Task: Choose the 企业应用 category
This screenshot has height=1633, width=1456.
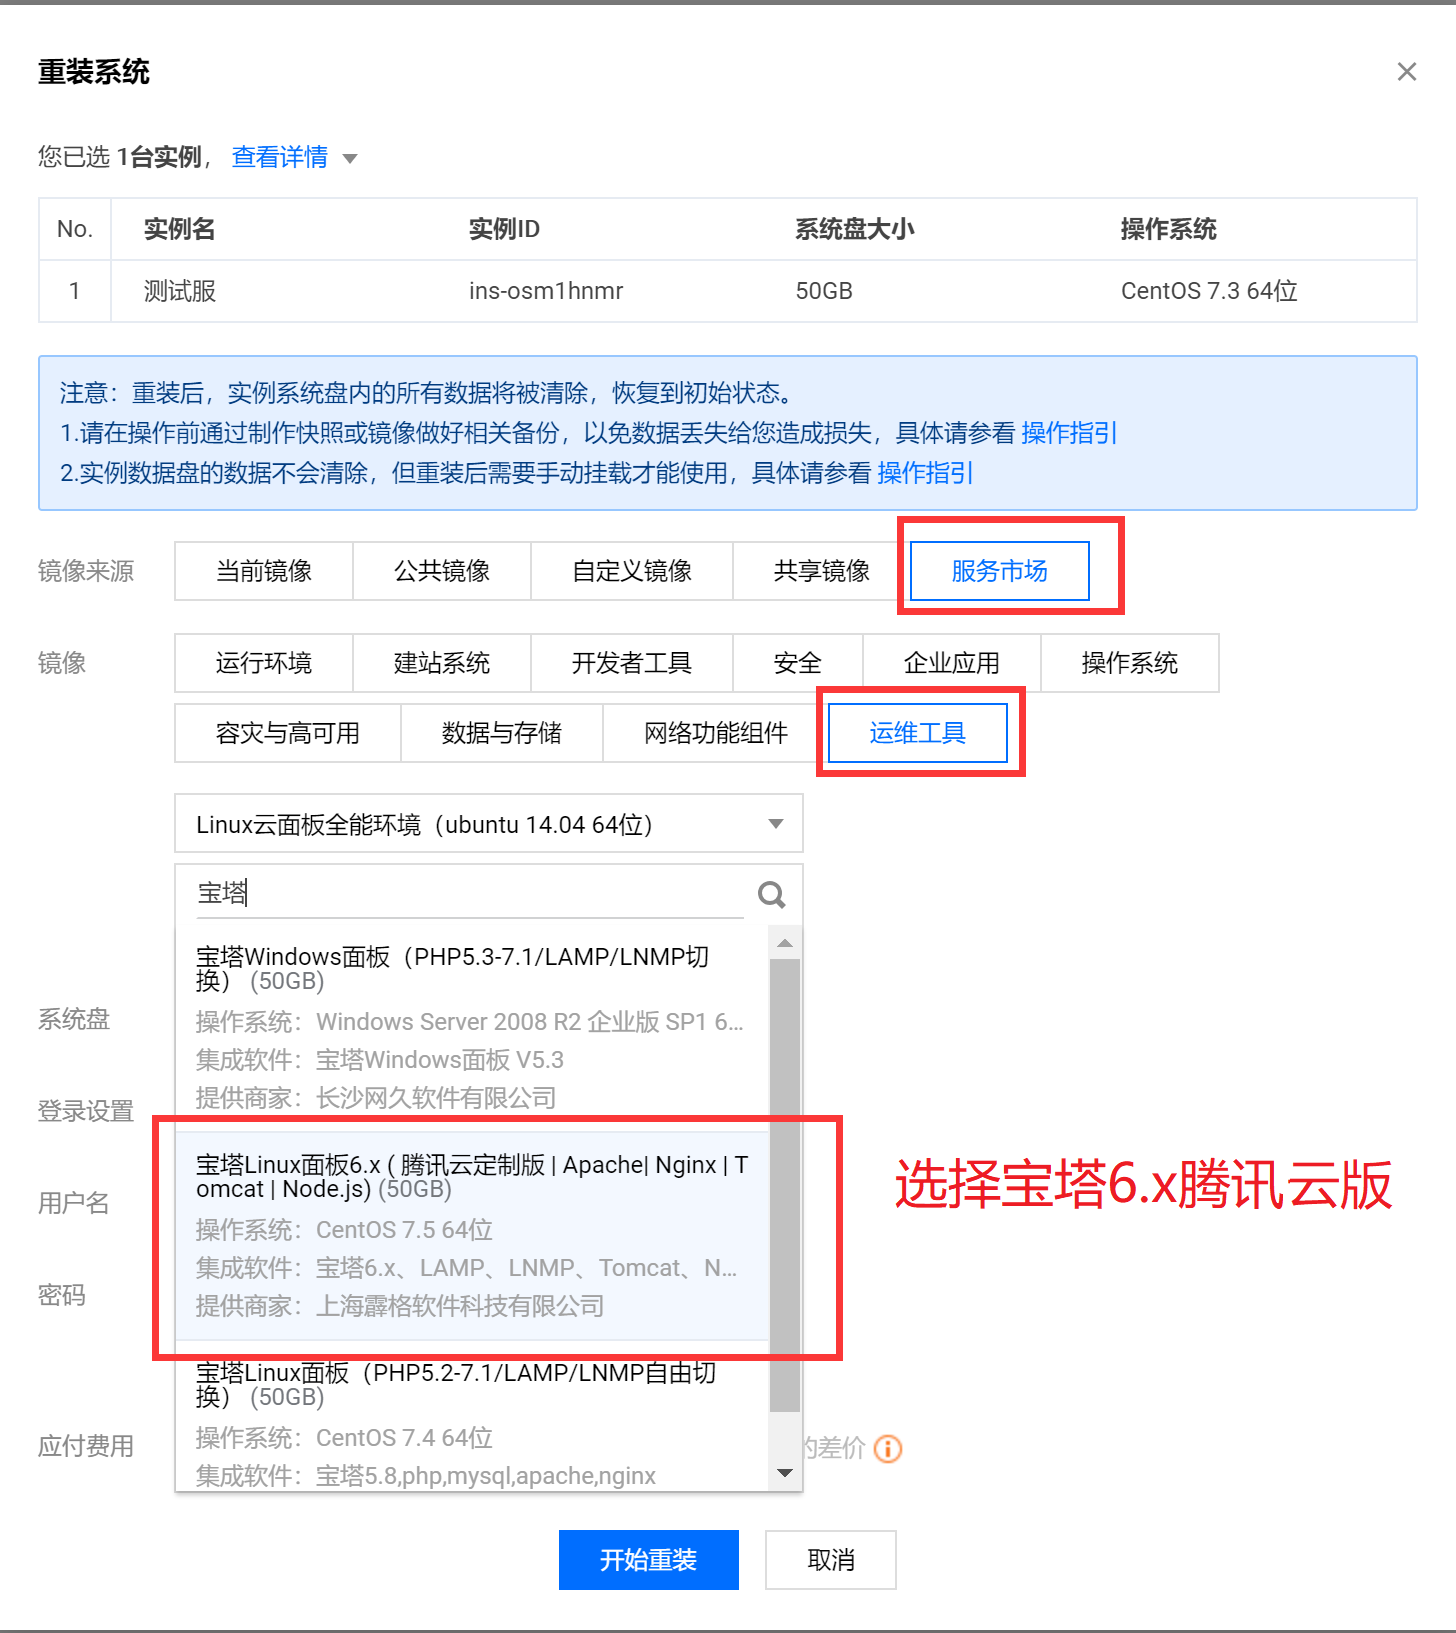Action: click(x=952, y=663)
